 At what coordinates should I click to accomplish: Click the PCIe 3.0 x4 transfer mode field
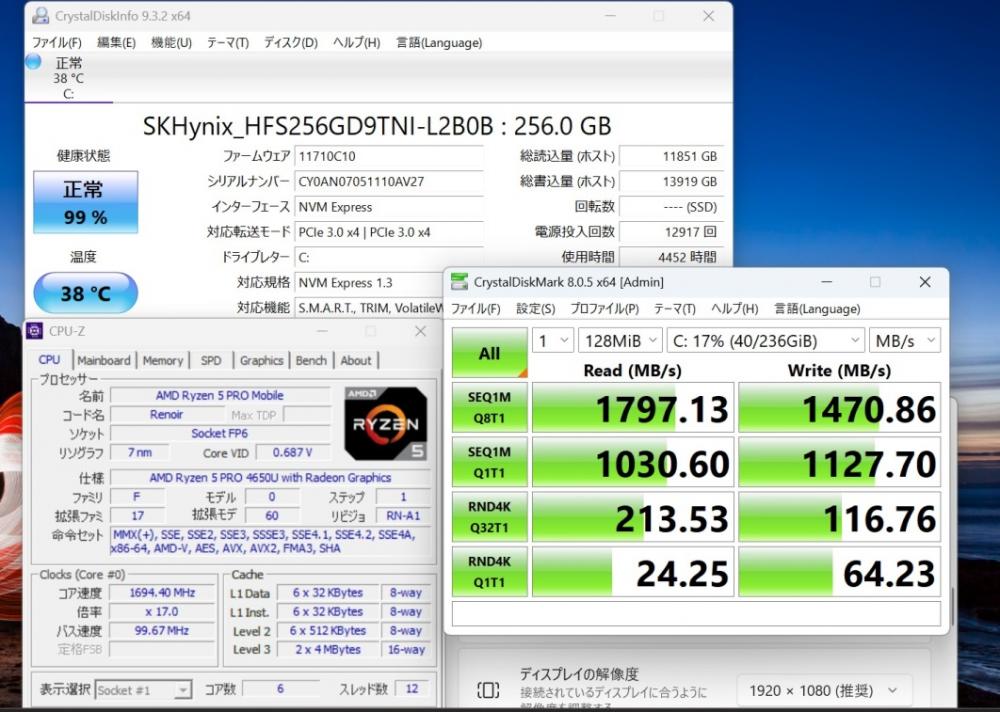[389, 232]
